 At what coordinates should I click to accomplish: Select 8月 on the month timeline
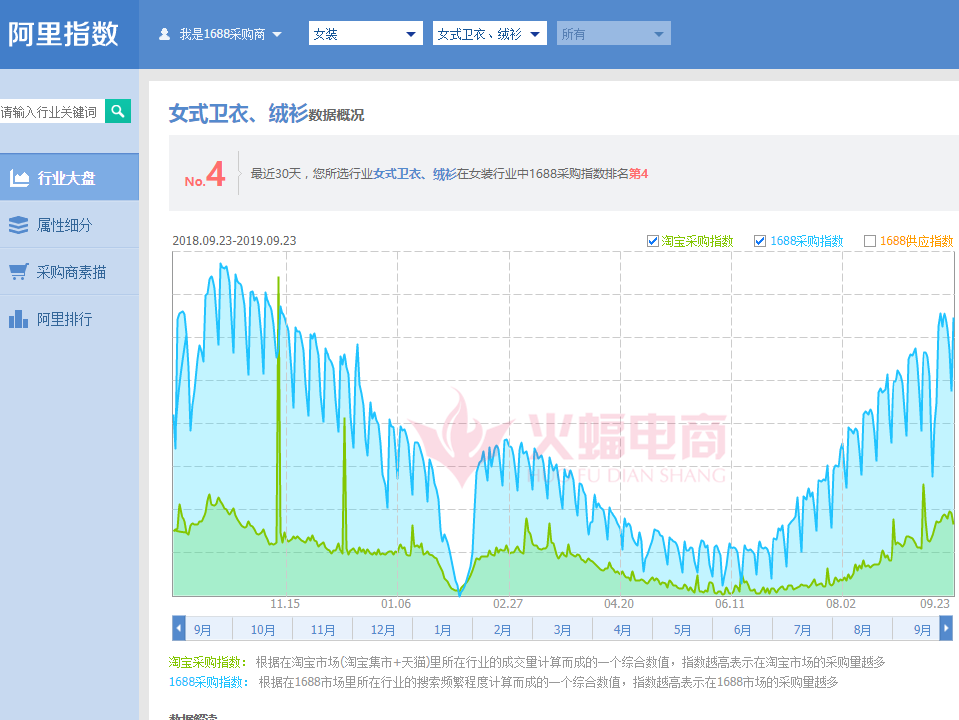tap(862, 629)
